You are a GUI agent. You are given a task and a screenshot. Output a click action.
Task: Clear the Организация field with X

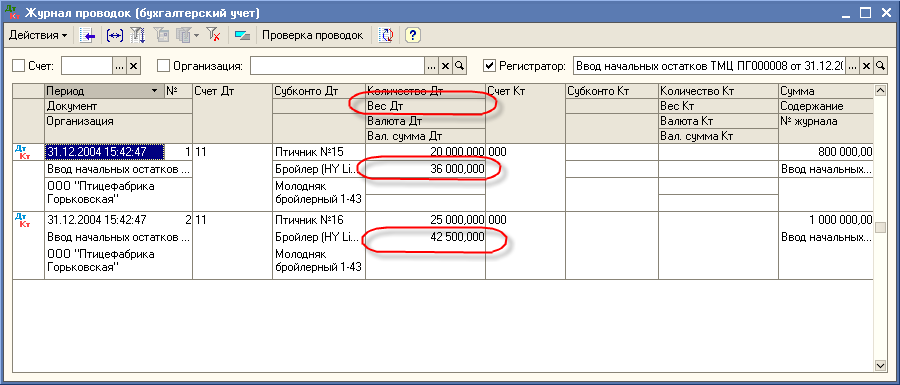coord(445,66)
